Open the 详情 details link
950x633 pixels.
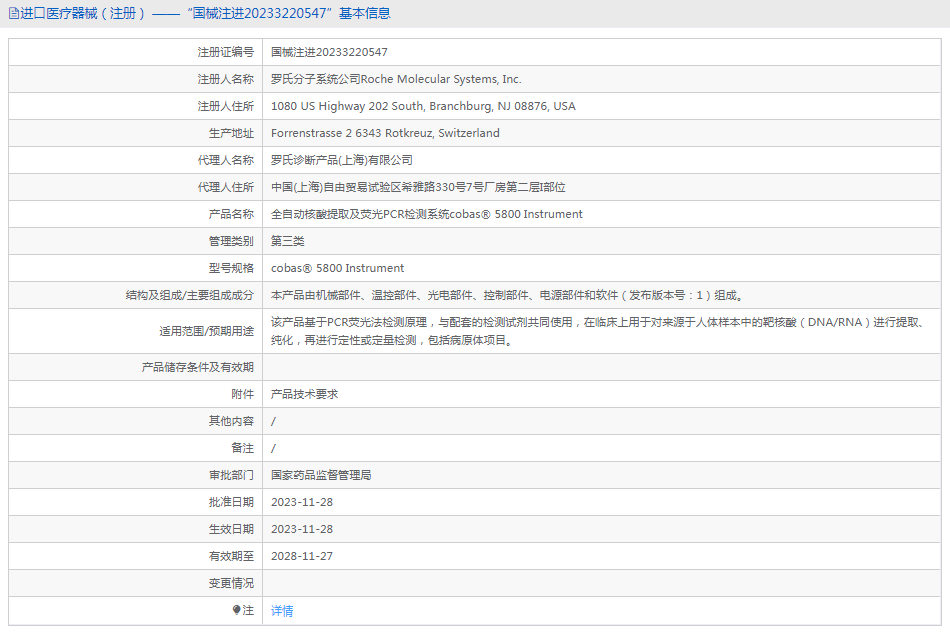282,611
